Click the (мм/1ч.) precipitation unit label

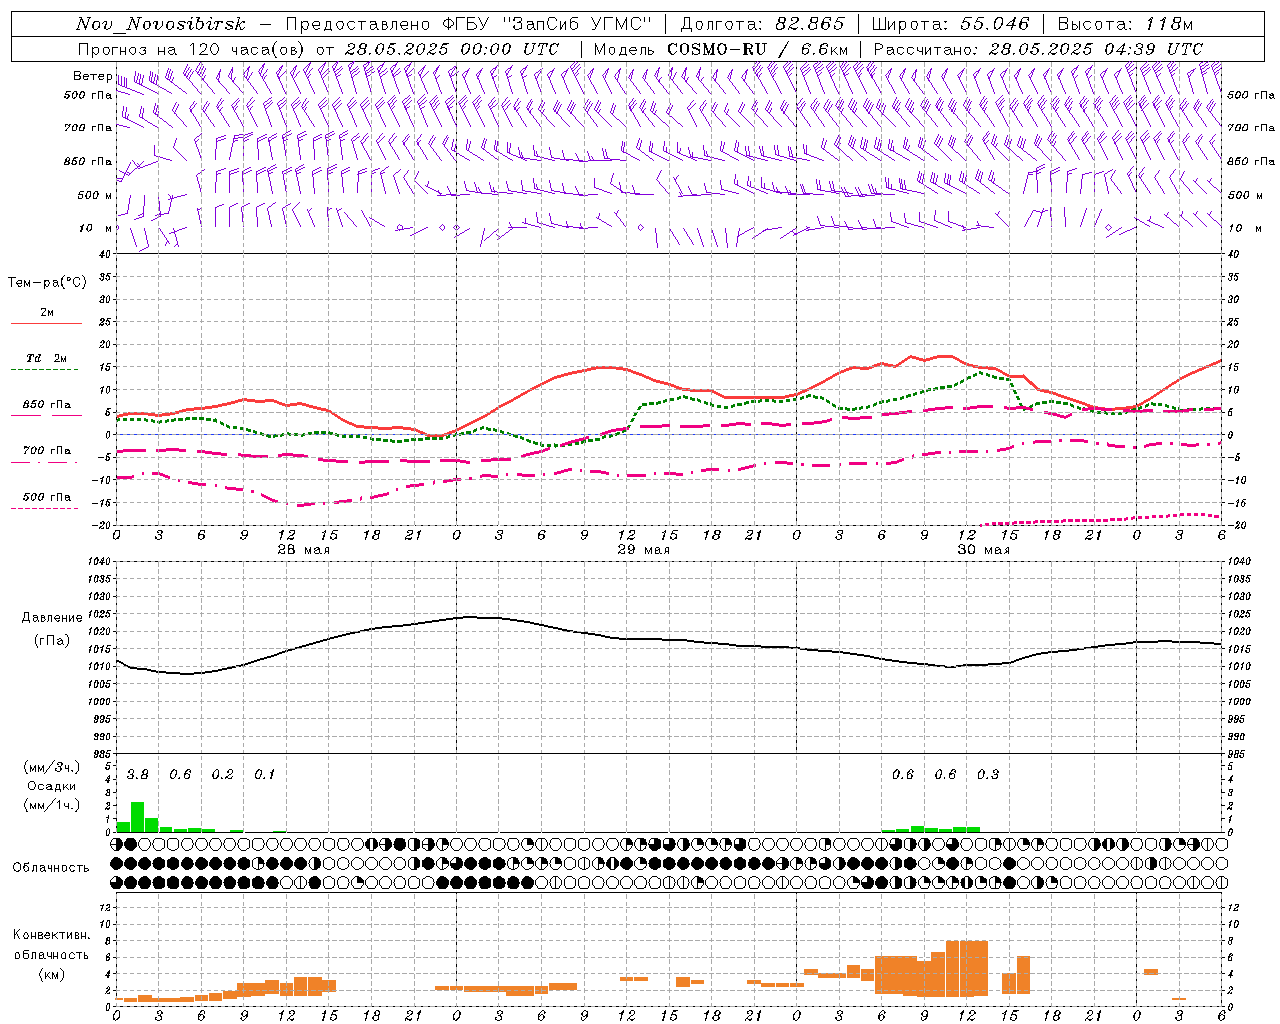click(x=52, y=805)
